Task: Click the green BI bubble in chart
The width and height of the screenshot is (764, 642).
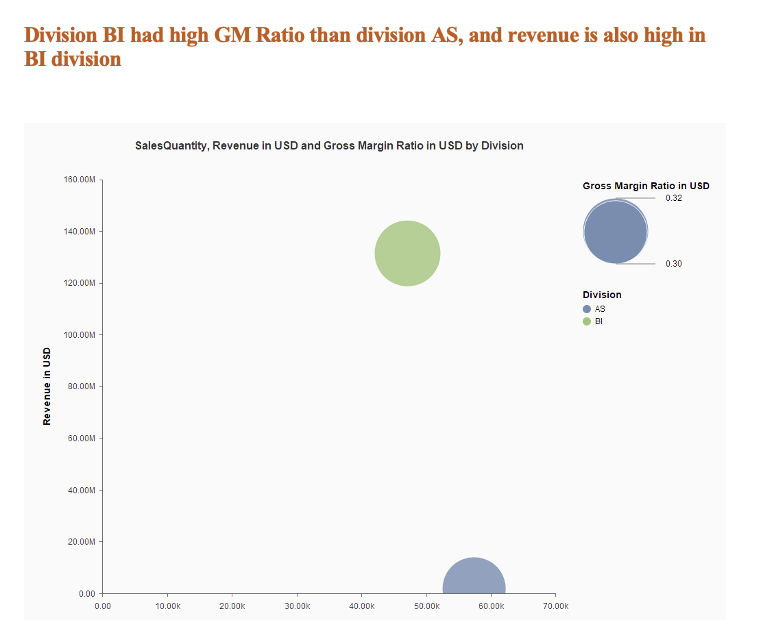Action: tap(407, 254)
